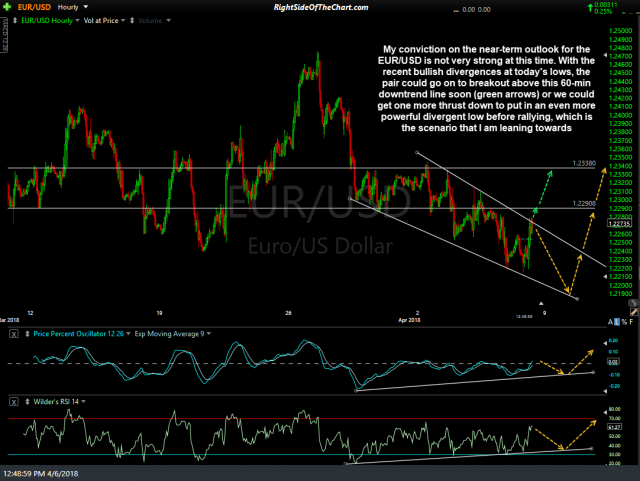This screenshot has width=640, height=481.
Task: Open the Wilder's RSI 14 dropdown
Action: pos(83,402)
